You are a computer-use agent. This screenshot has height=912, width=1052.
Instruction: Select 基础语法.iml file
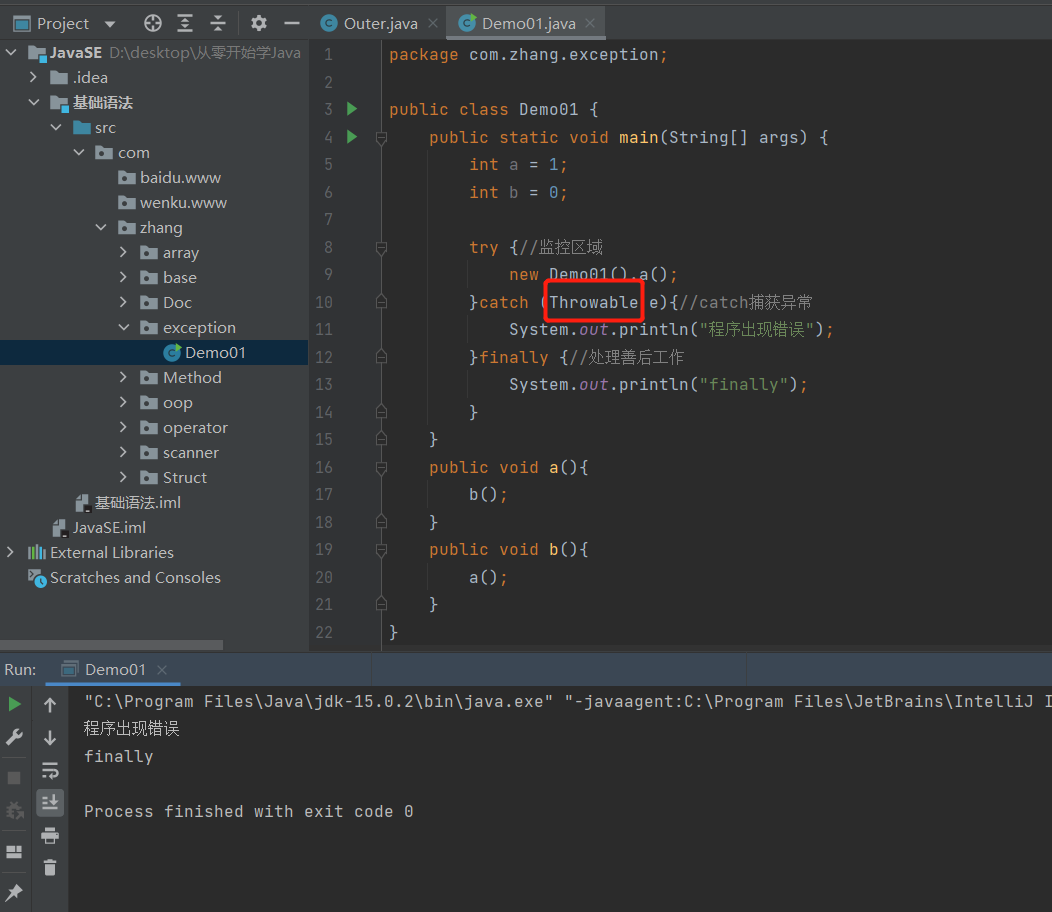127,503
